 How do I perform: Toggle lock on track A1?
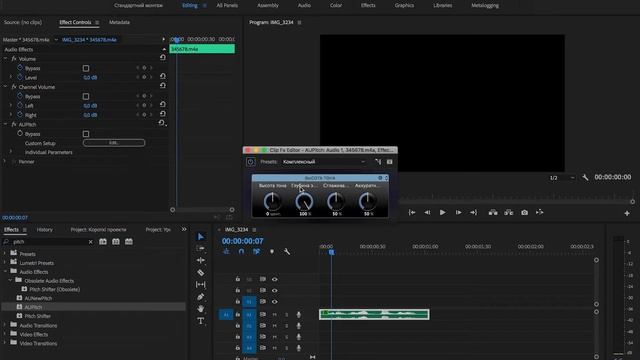tap(238, 315)
